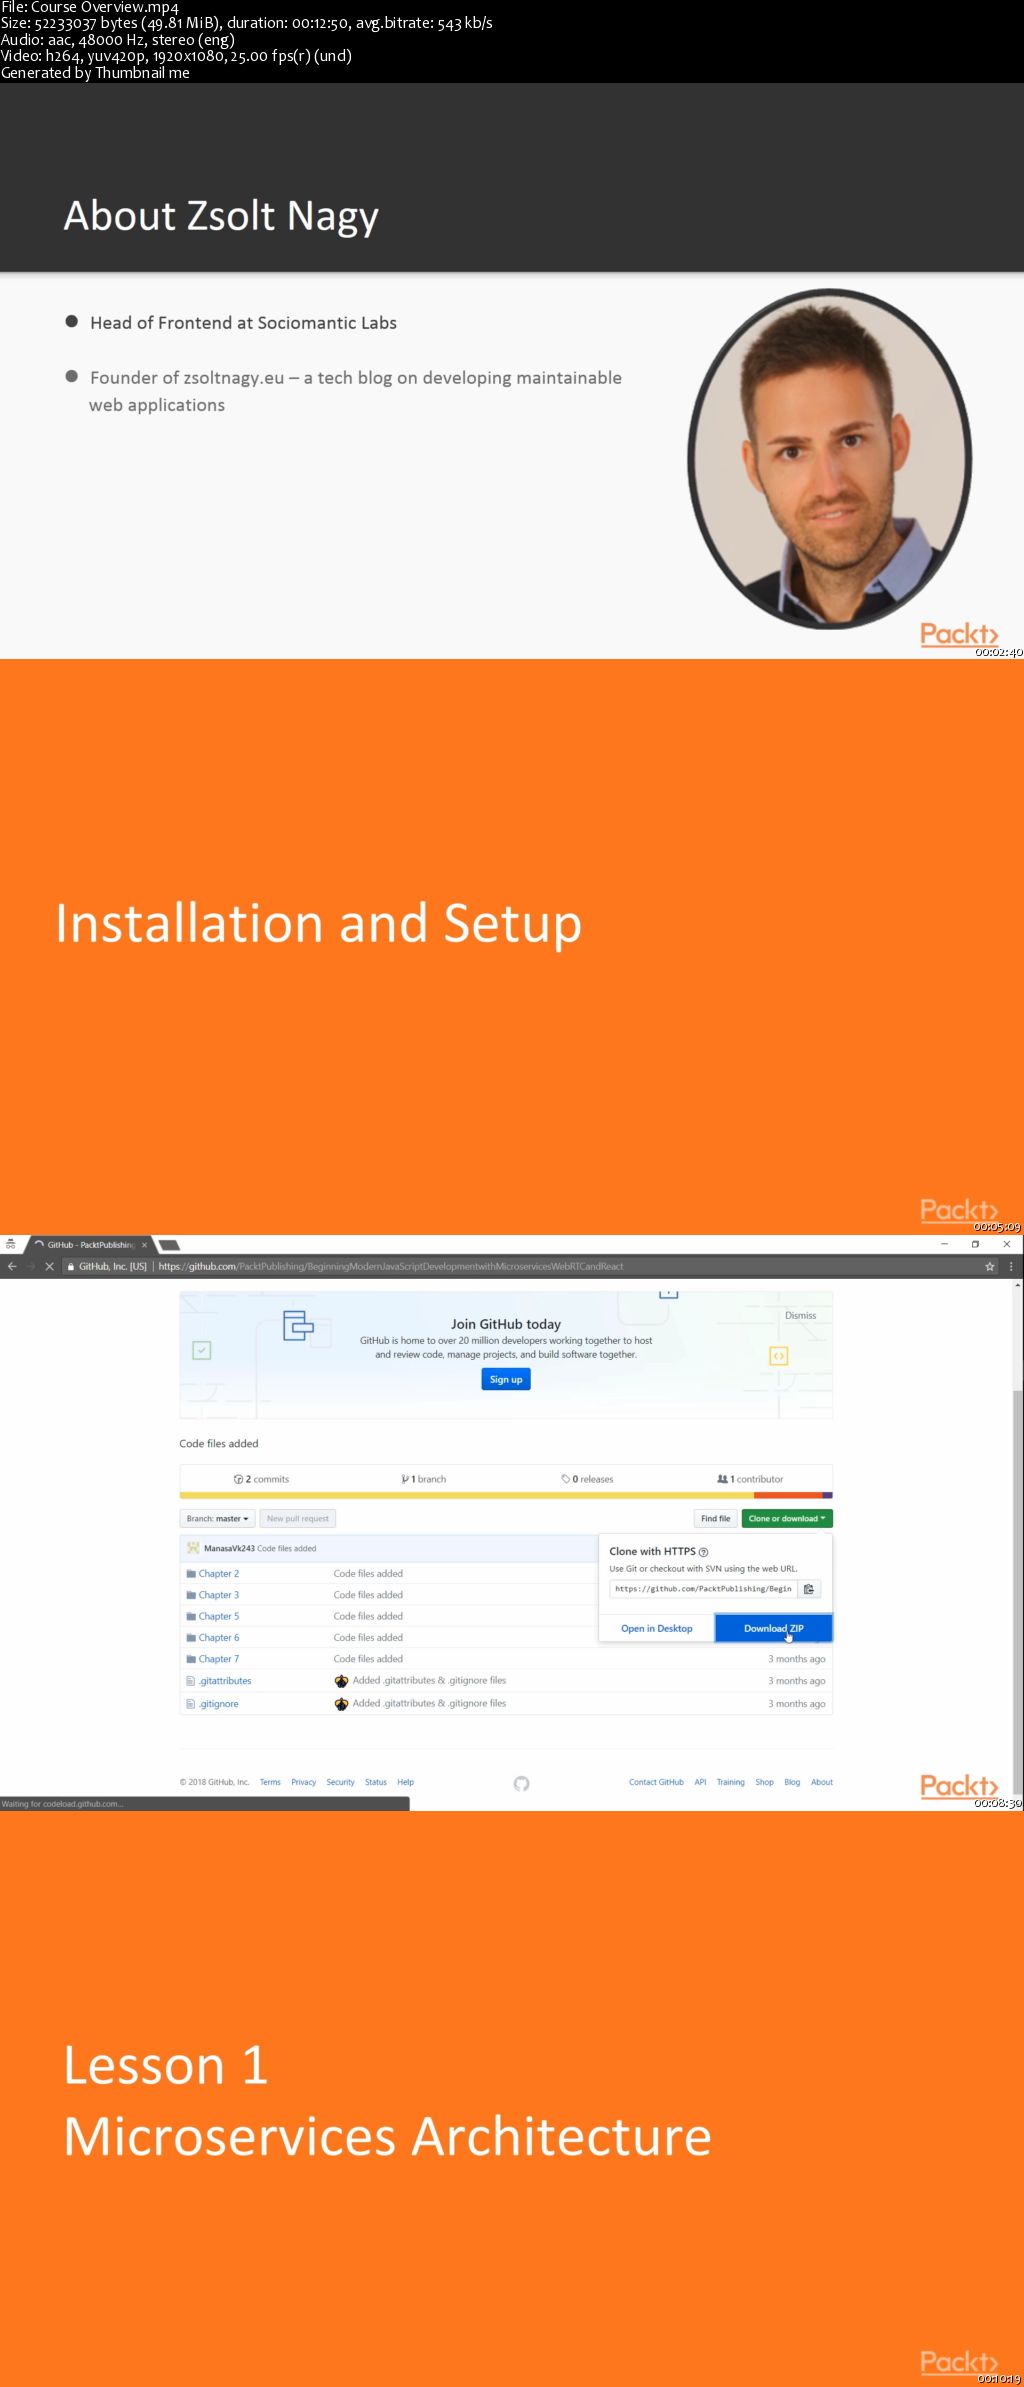
Task: Open the Chapter 6 folder
Action: coord(218,1637)
